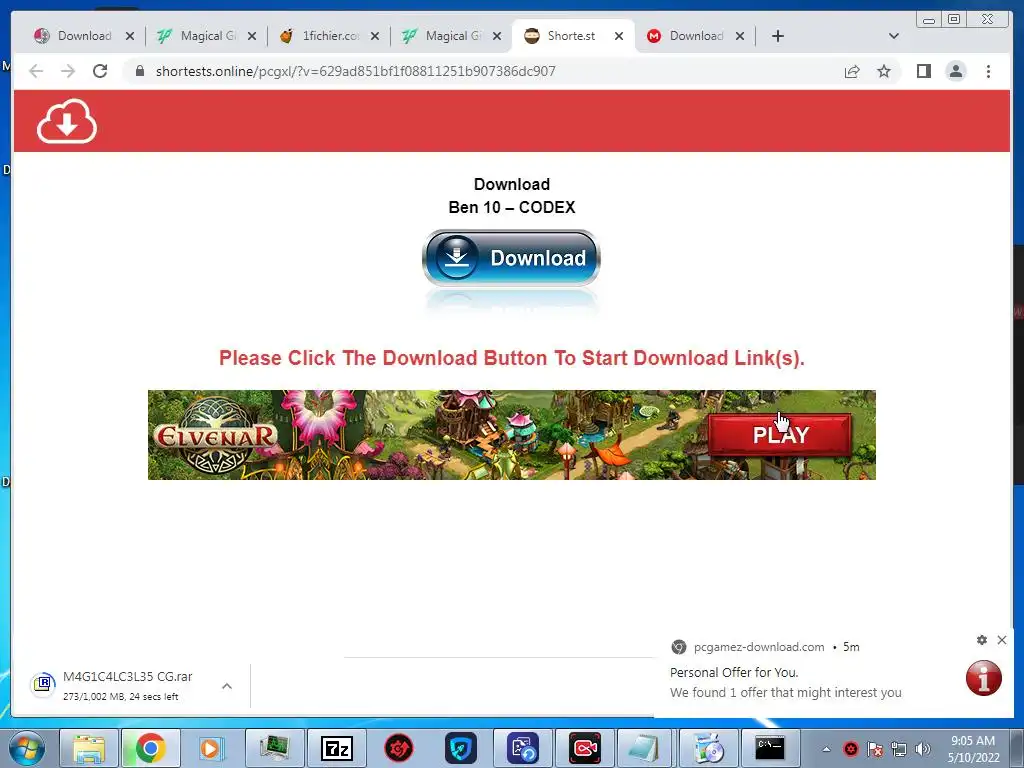
Task: Reload the current page
Action: coord(100,71)
